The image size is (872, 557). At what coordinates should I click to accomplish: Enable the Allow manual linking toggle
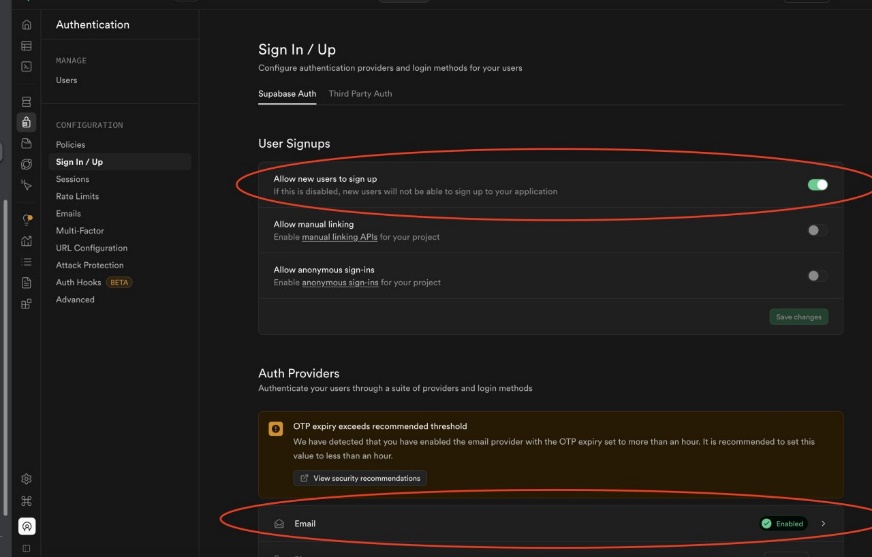817,230
